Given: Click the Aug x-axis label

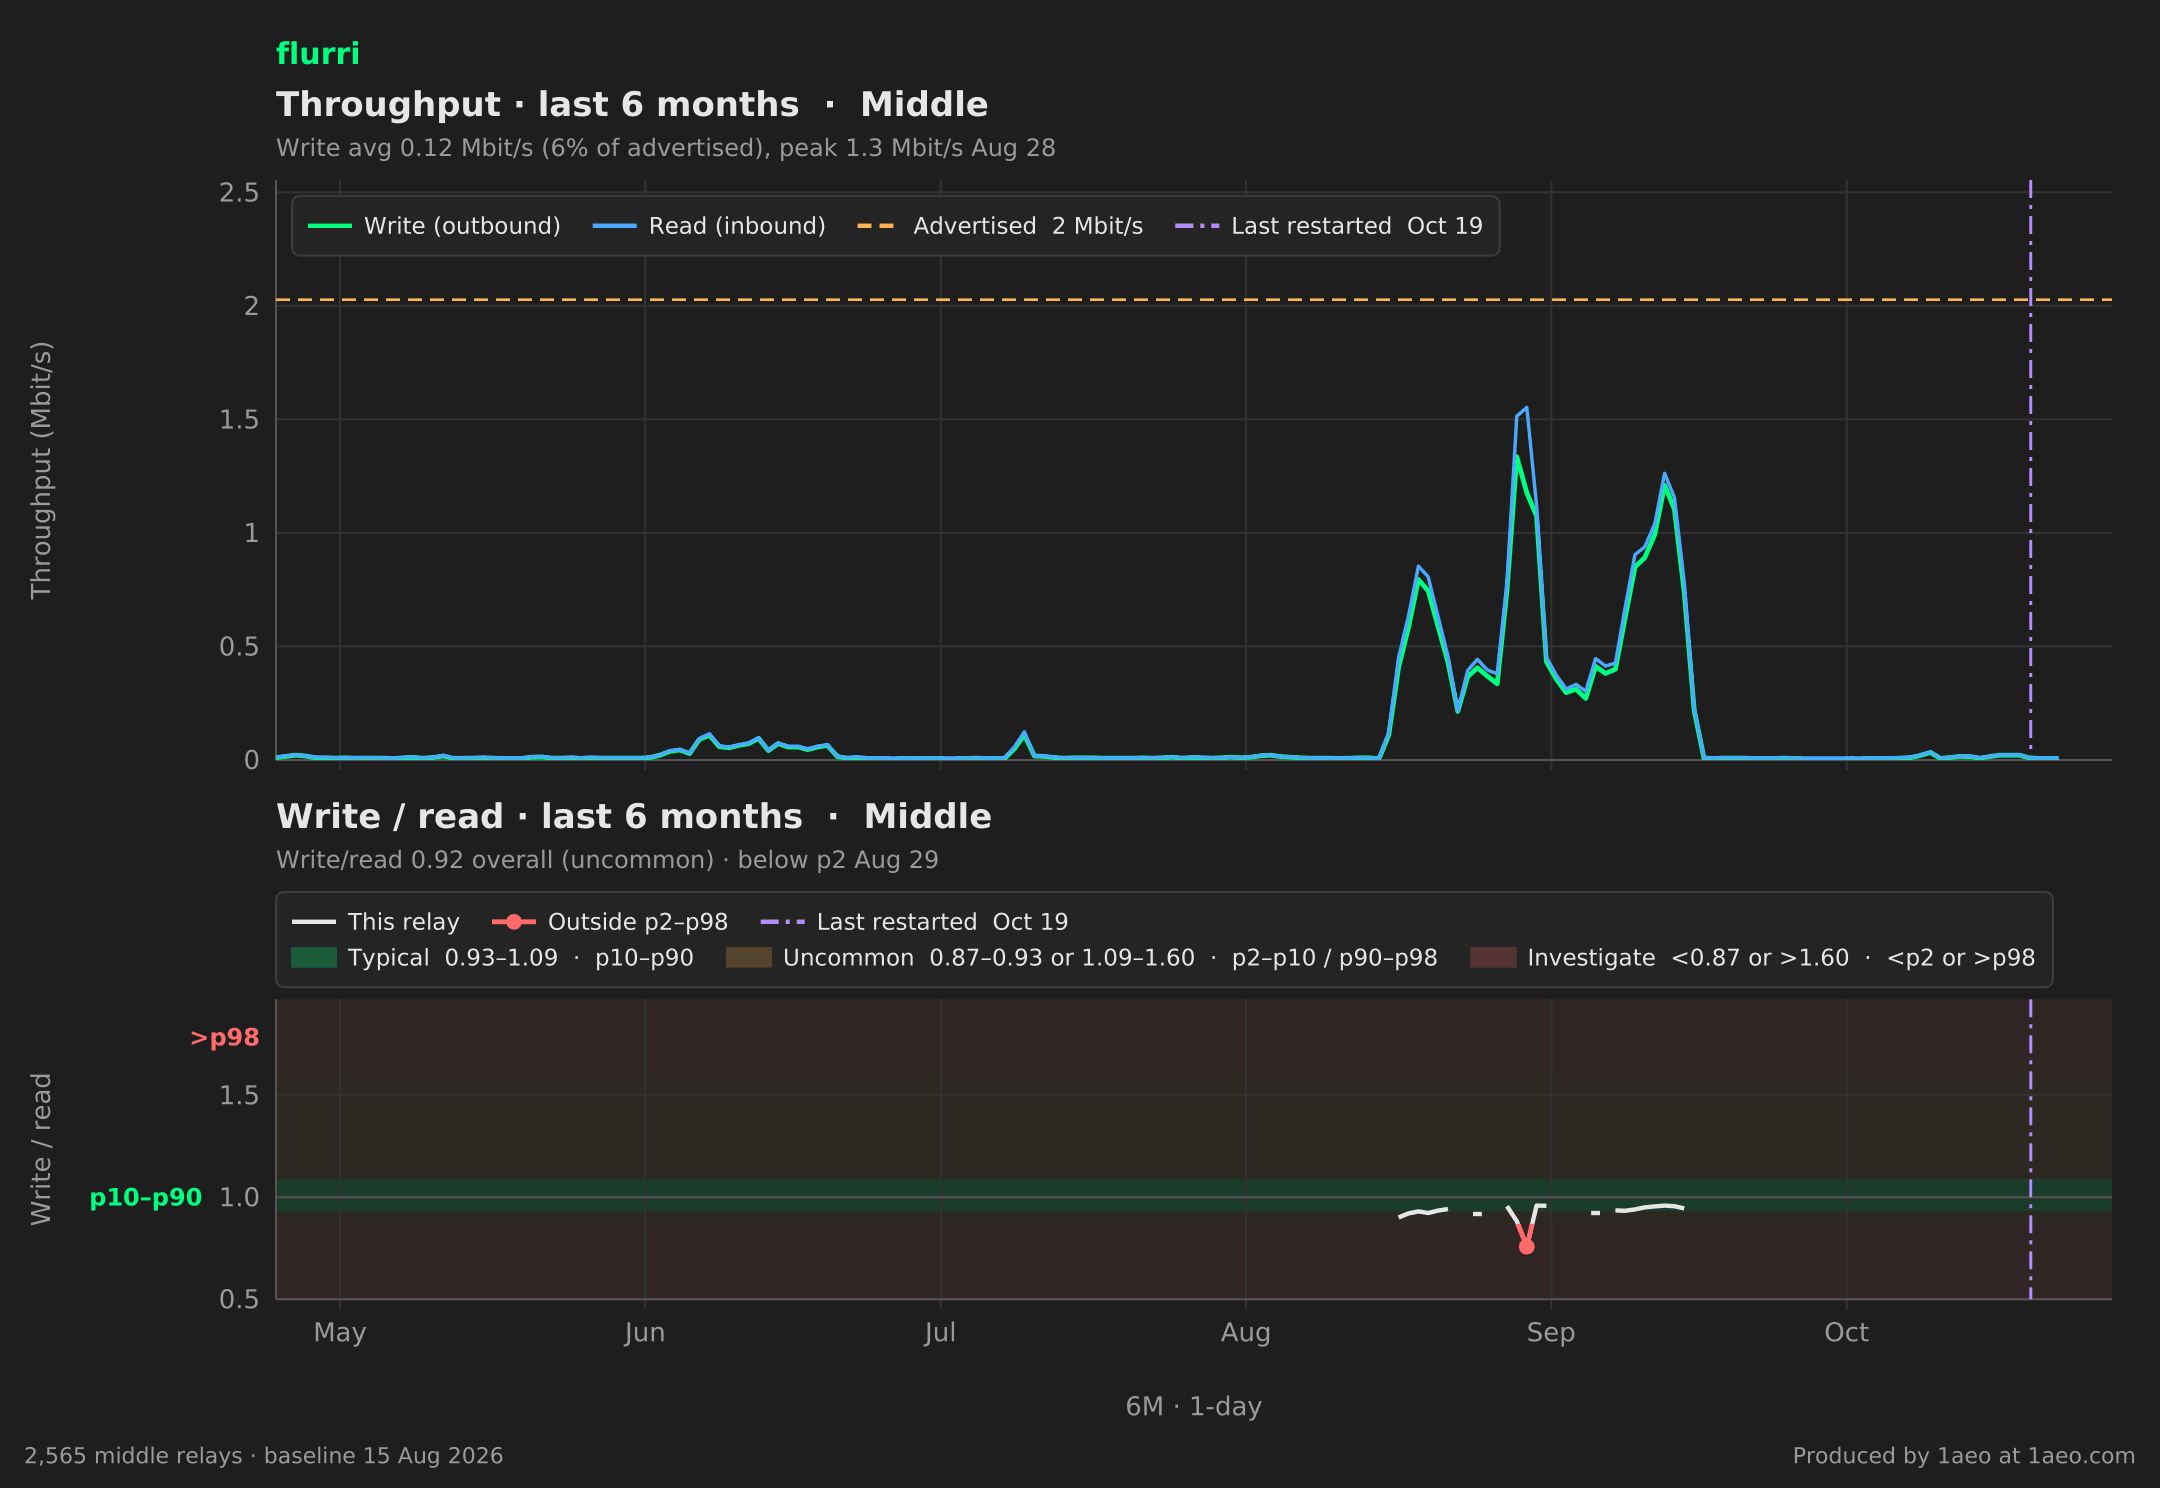Looking at the screenshot, I should [1246, 1333].
